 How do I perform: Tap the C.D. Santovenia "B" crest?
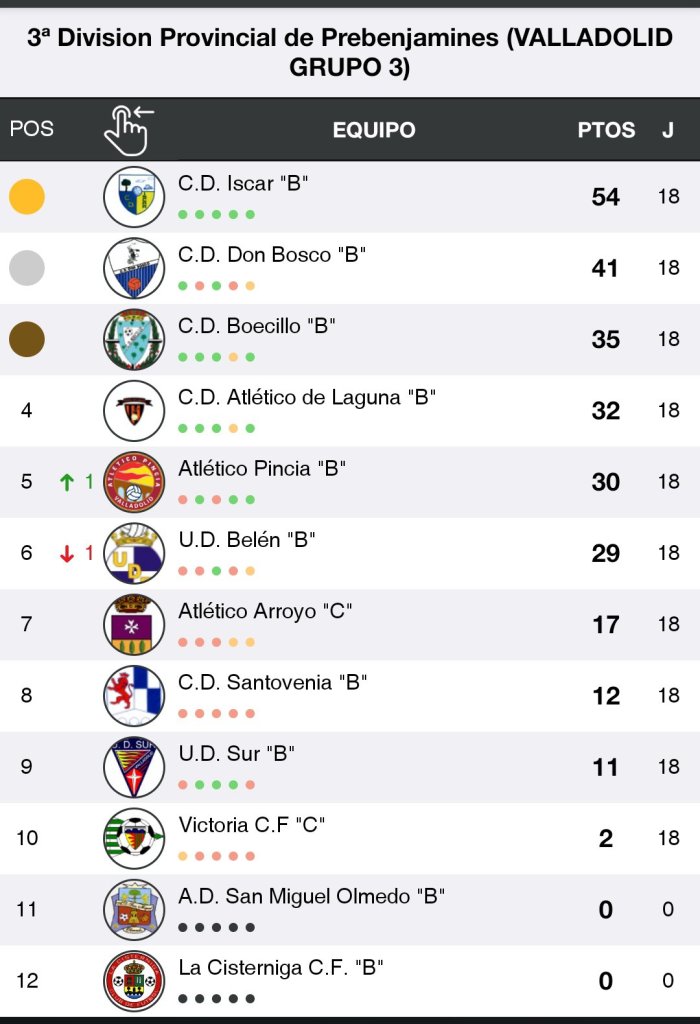tap(134, 696)
